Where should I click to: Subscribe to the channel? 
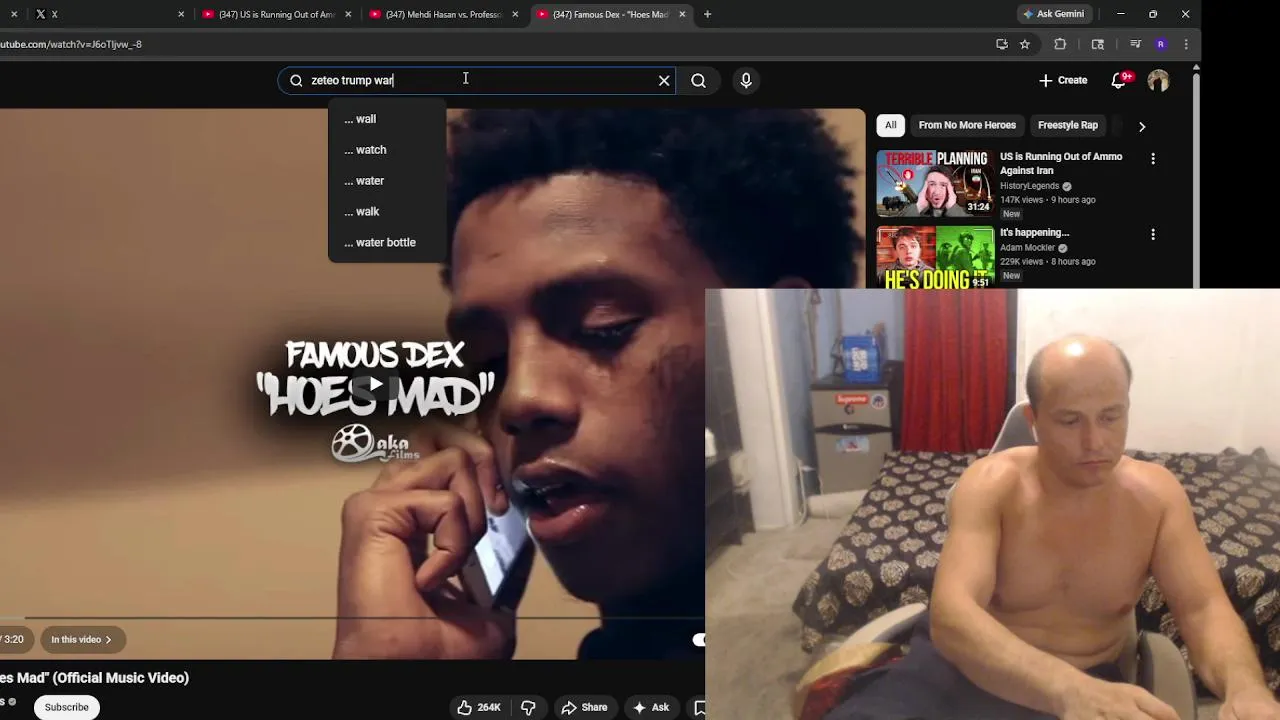click(x=66, y=707)
